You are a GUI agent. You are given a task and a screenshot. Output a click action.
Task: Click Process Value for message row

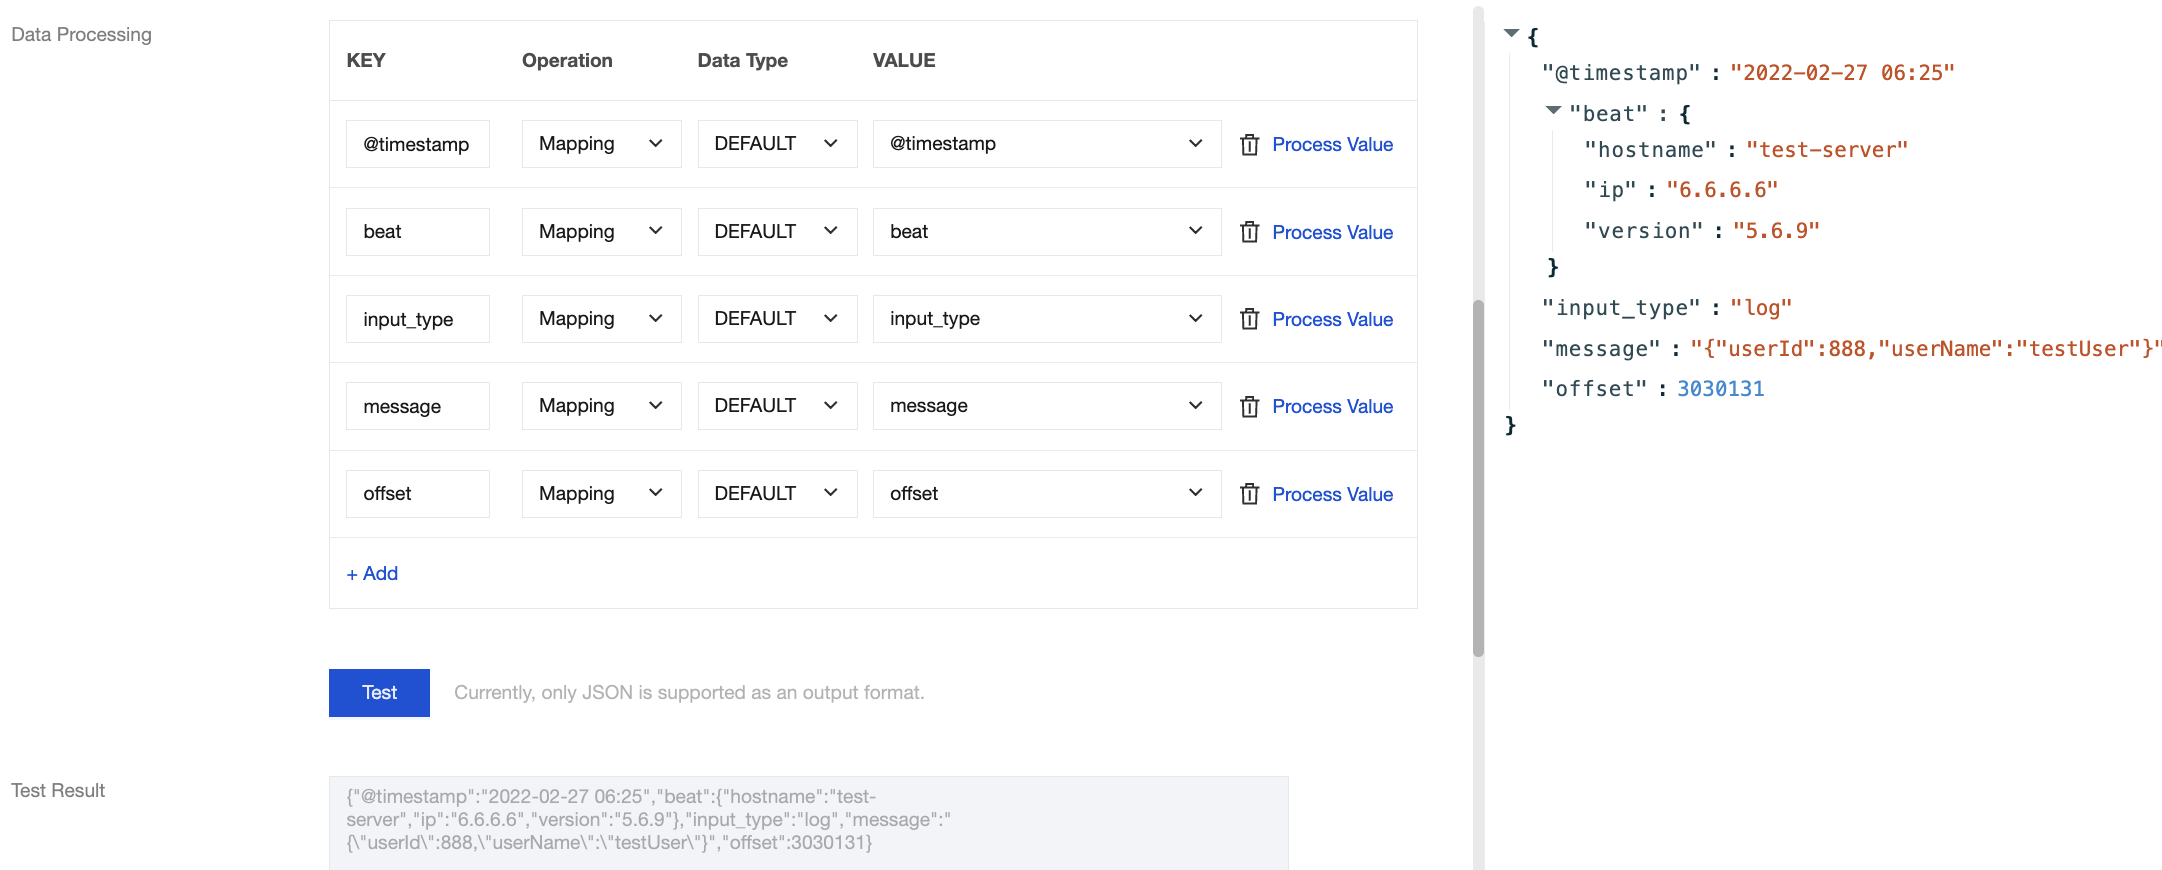tap(1332, 407)
